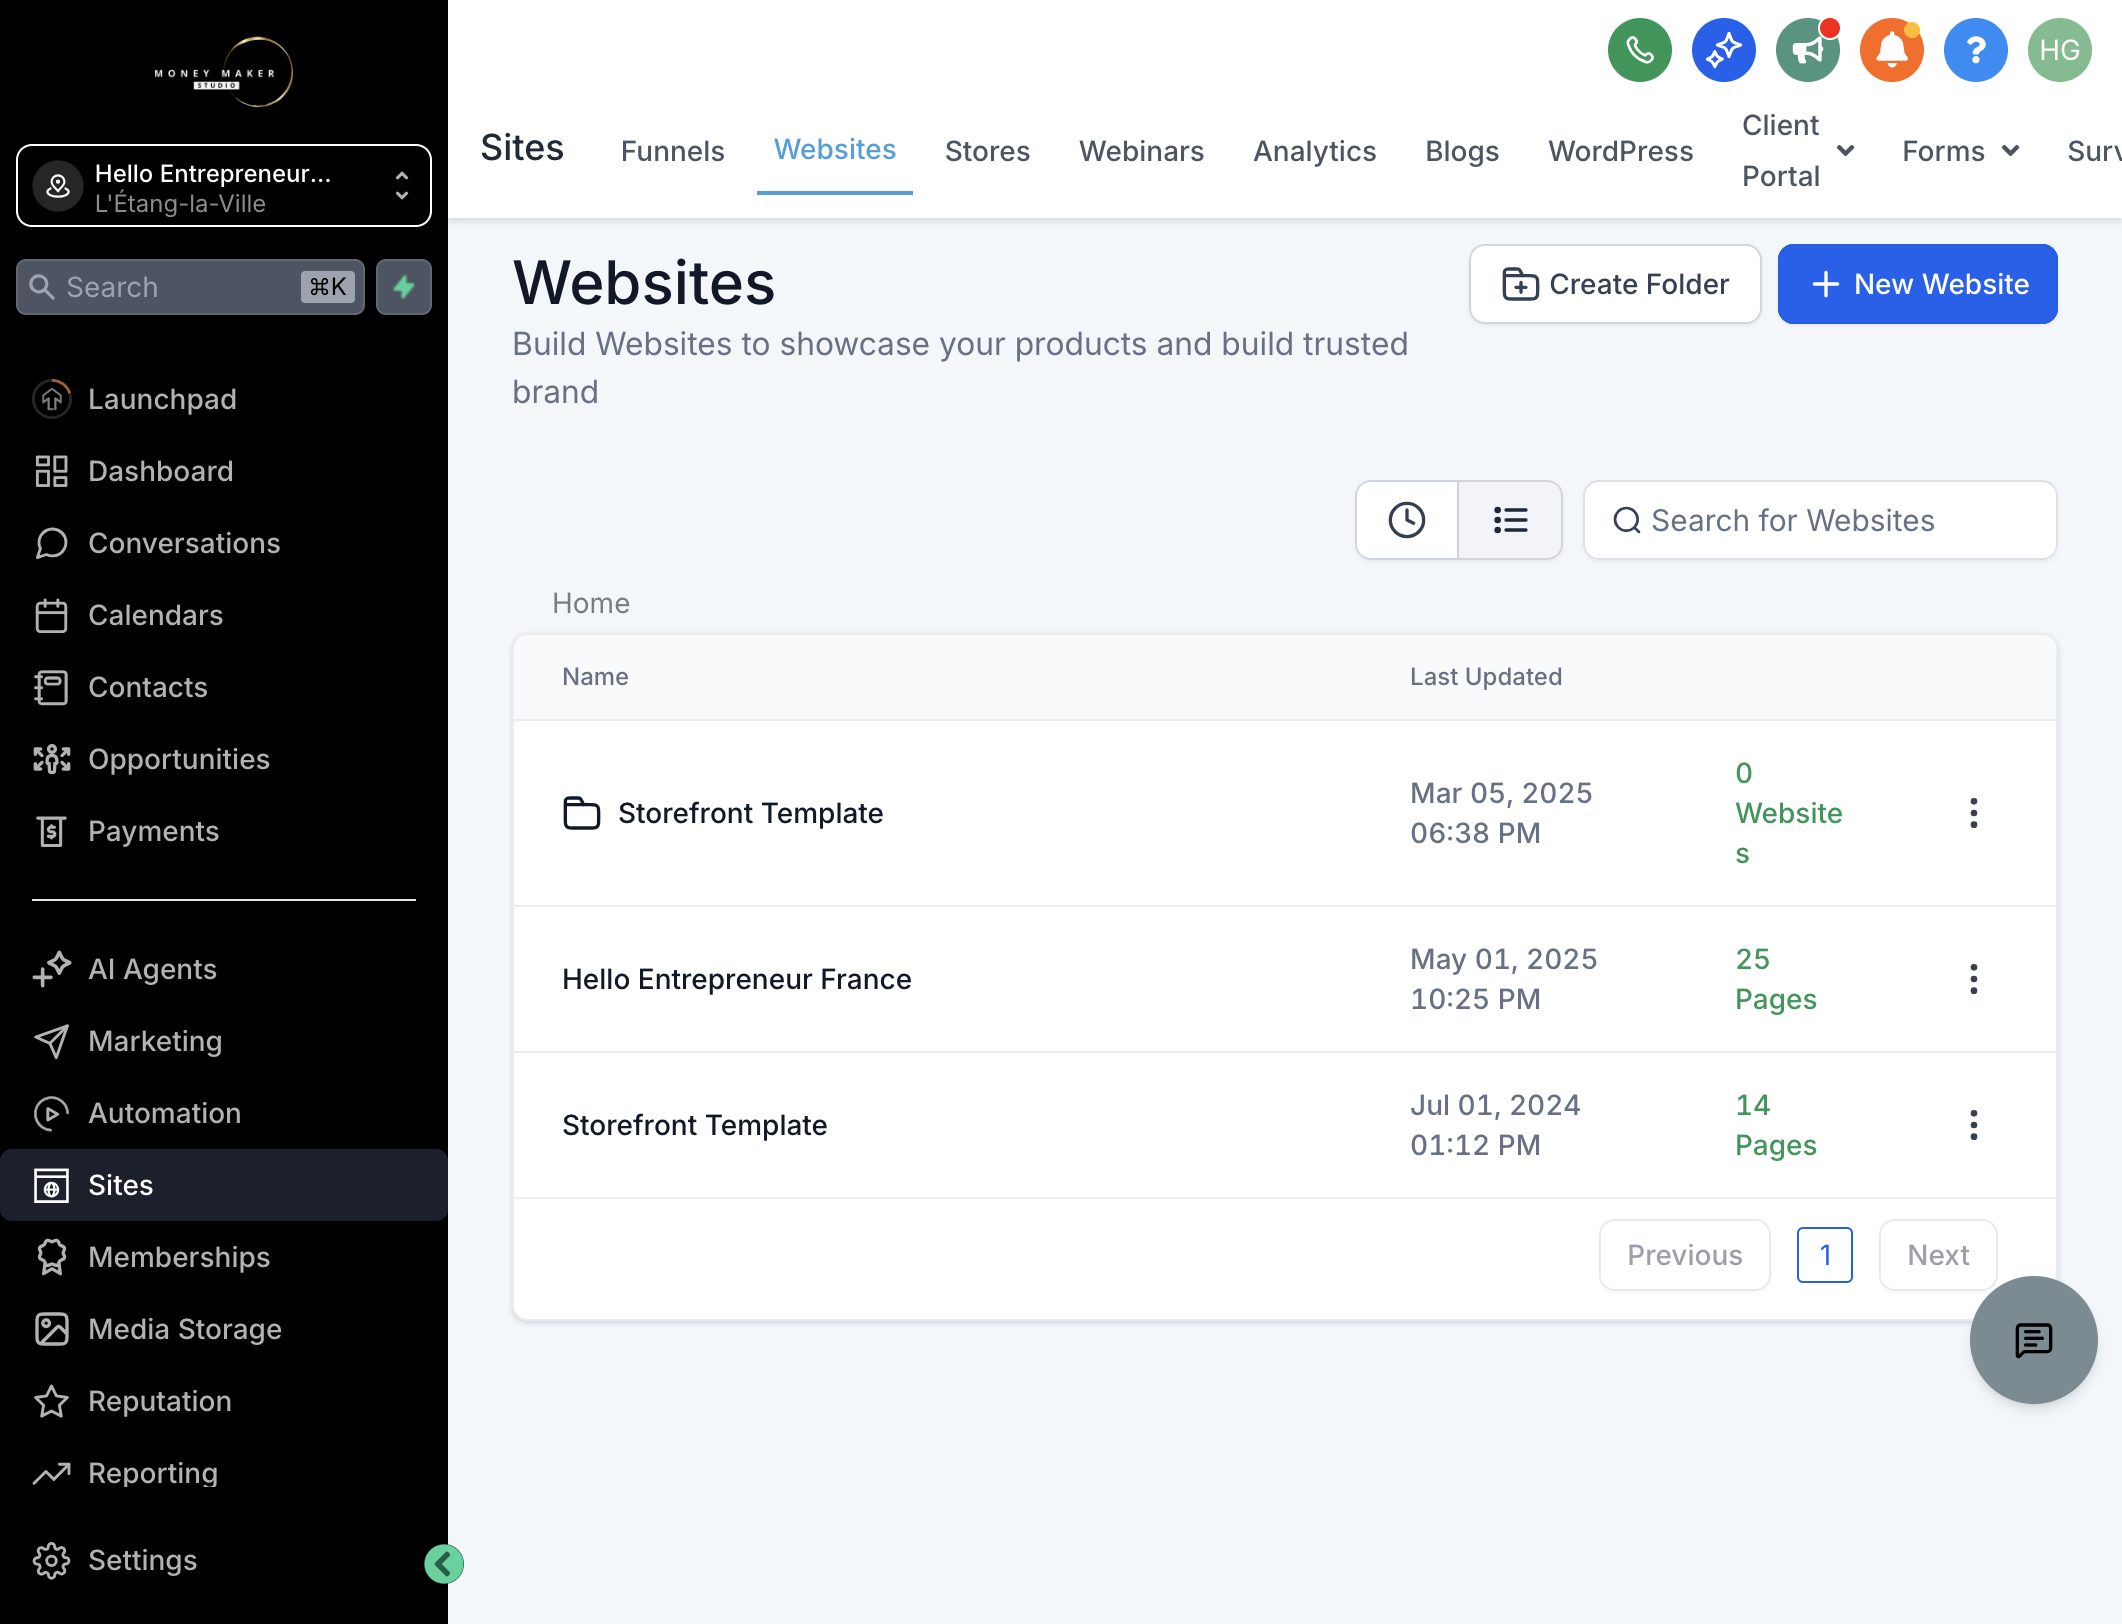Open actions menu for 14 Pages Storefront Template
2122x1624 pixels.
pyautogui.click(x=1973, y=1125)
